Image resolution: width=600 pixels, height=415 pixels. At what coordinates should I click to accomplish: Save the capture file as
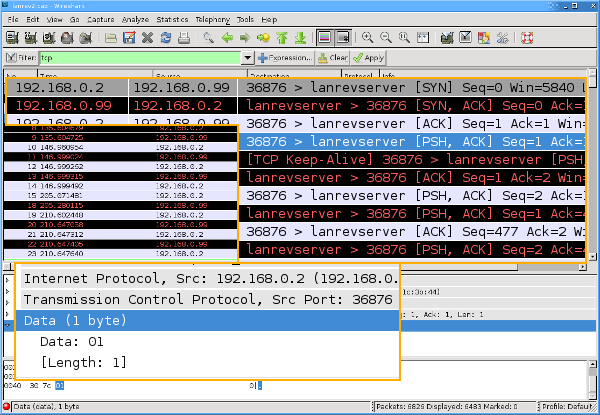coord(129,37)
